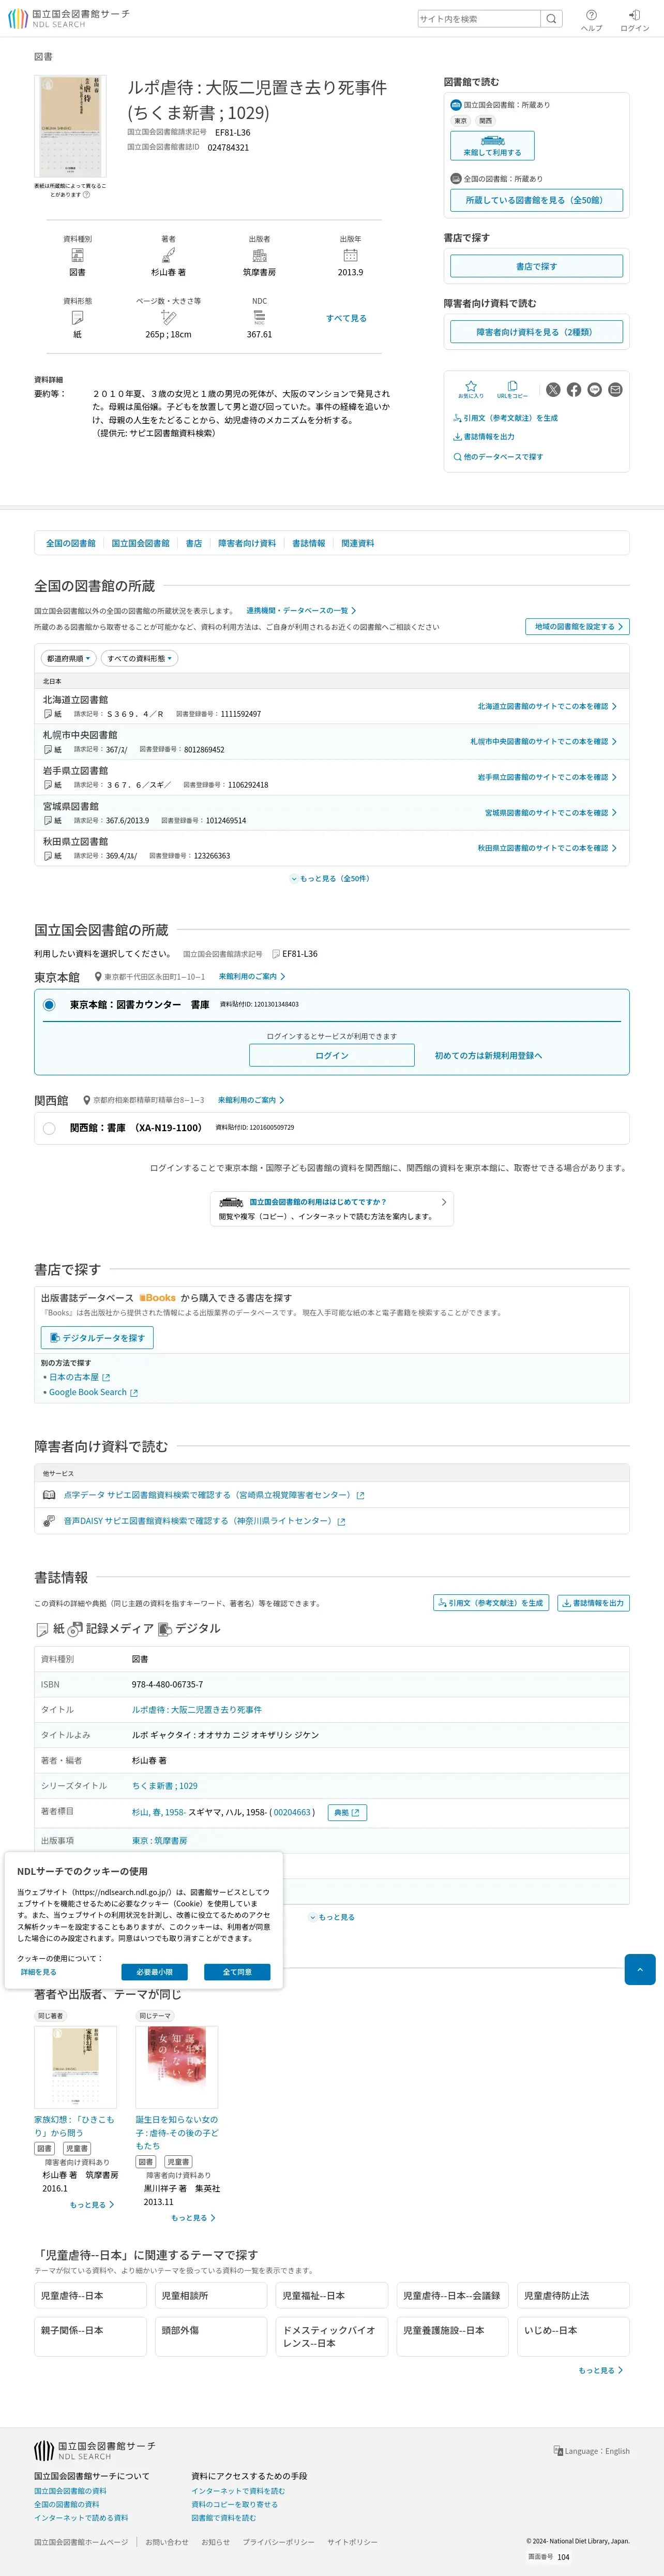Click the 書店で探す button in sidebar

pos(536,266)
